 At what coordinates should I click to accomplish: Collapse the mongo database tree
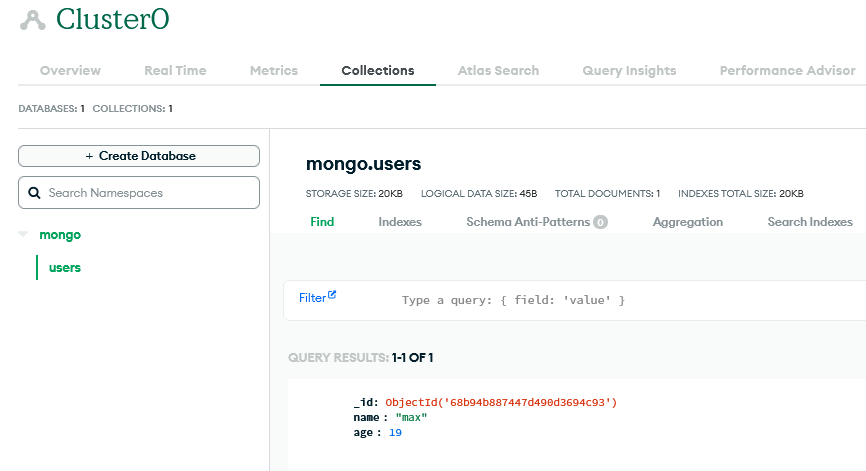[x=23, y=235]
